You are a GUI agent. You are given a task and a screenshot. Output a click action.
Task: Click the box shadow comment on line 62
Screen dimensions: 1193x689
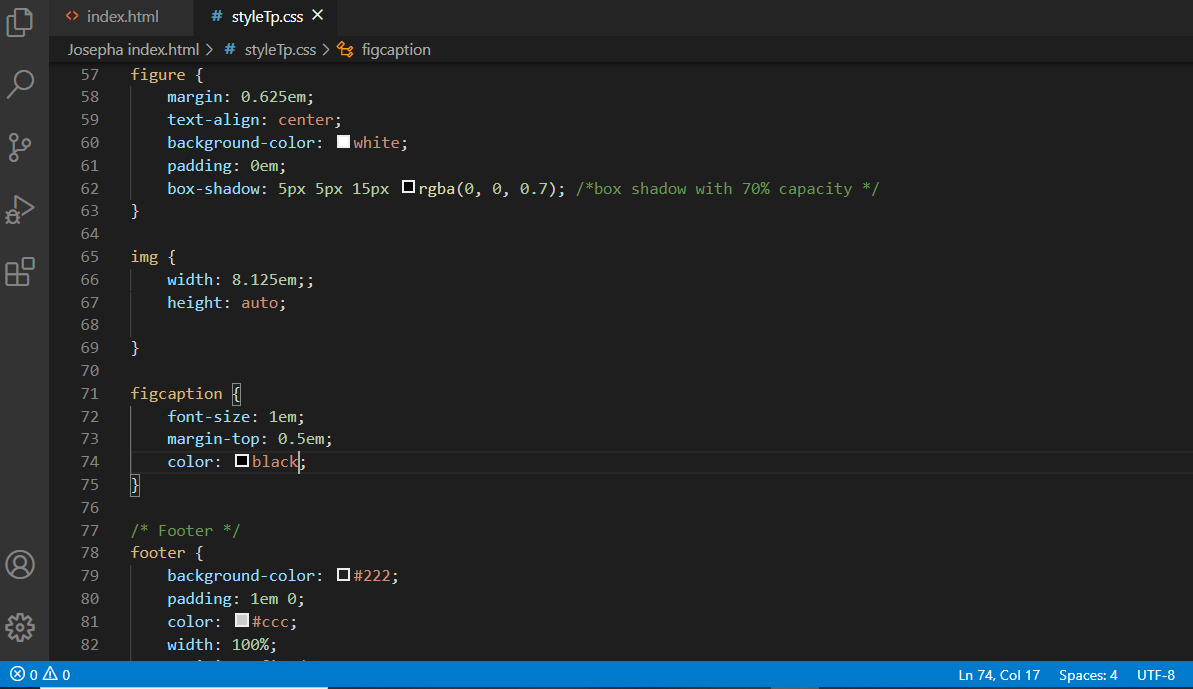tap(727, 189)
